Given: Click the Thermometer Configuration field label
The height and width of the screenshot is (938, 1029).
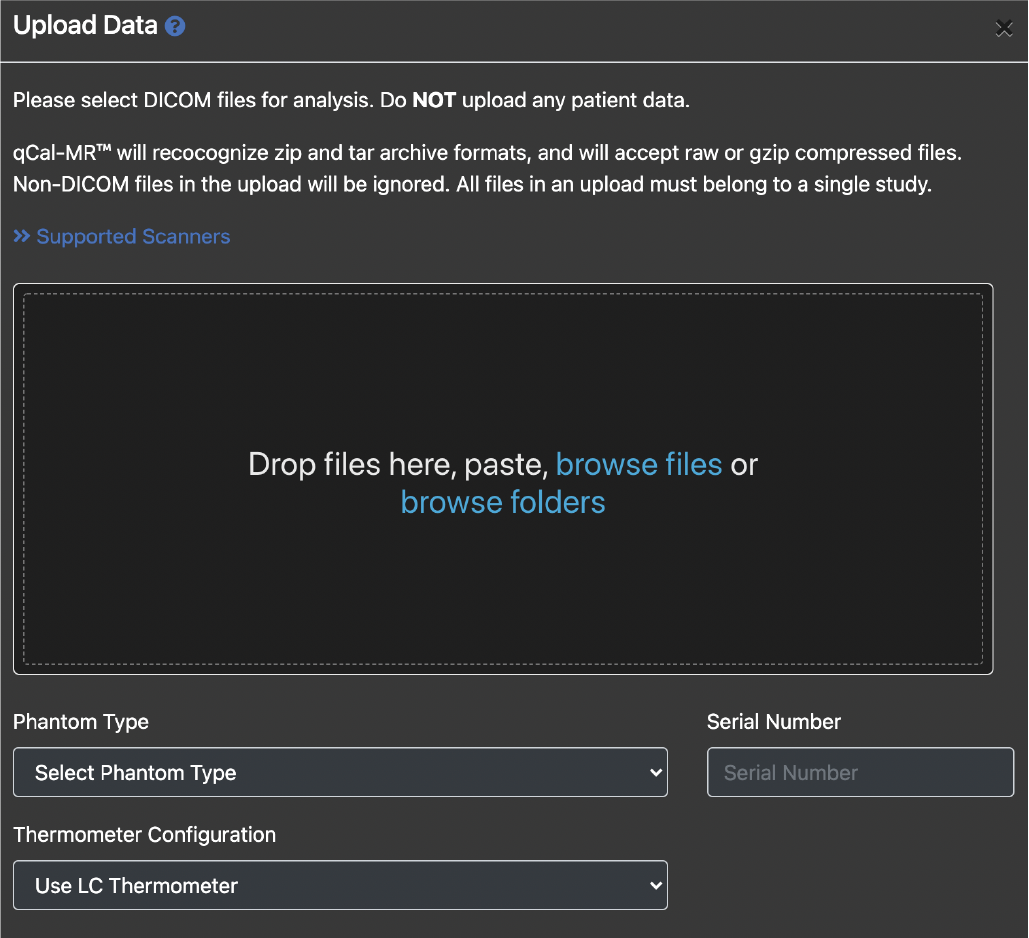Looking at the screenshot, I should tap(144, 834).
